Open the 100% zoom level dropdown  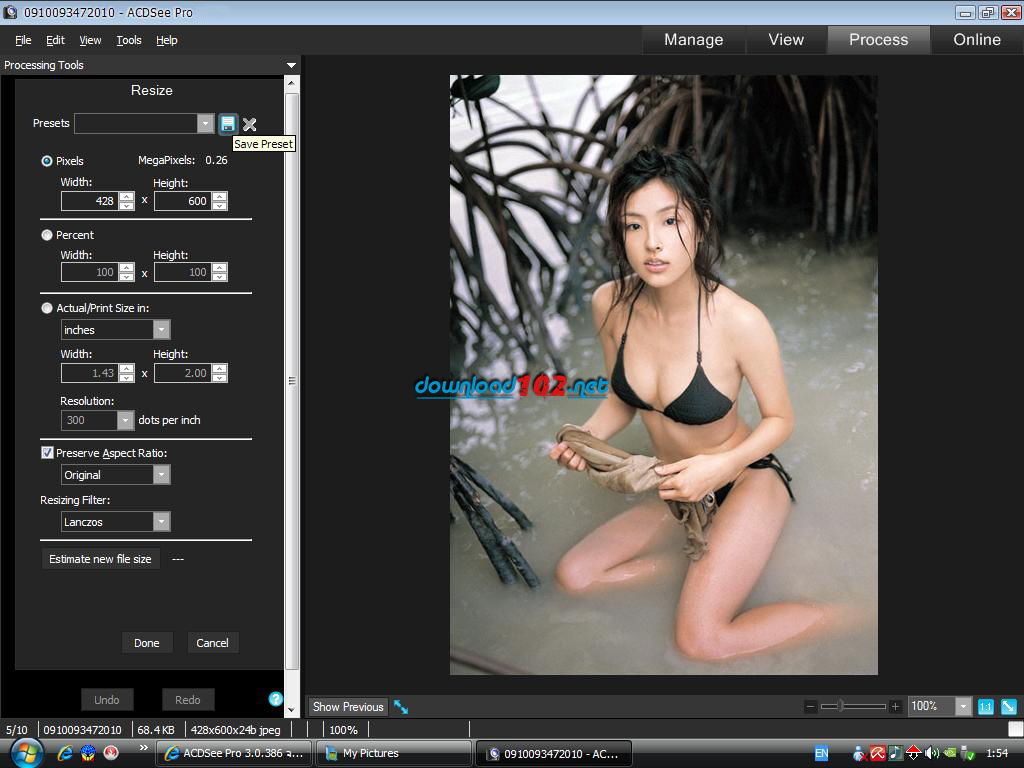(963, 706)
